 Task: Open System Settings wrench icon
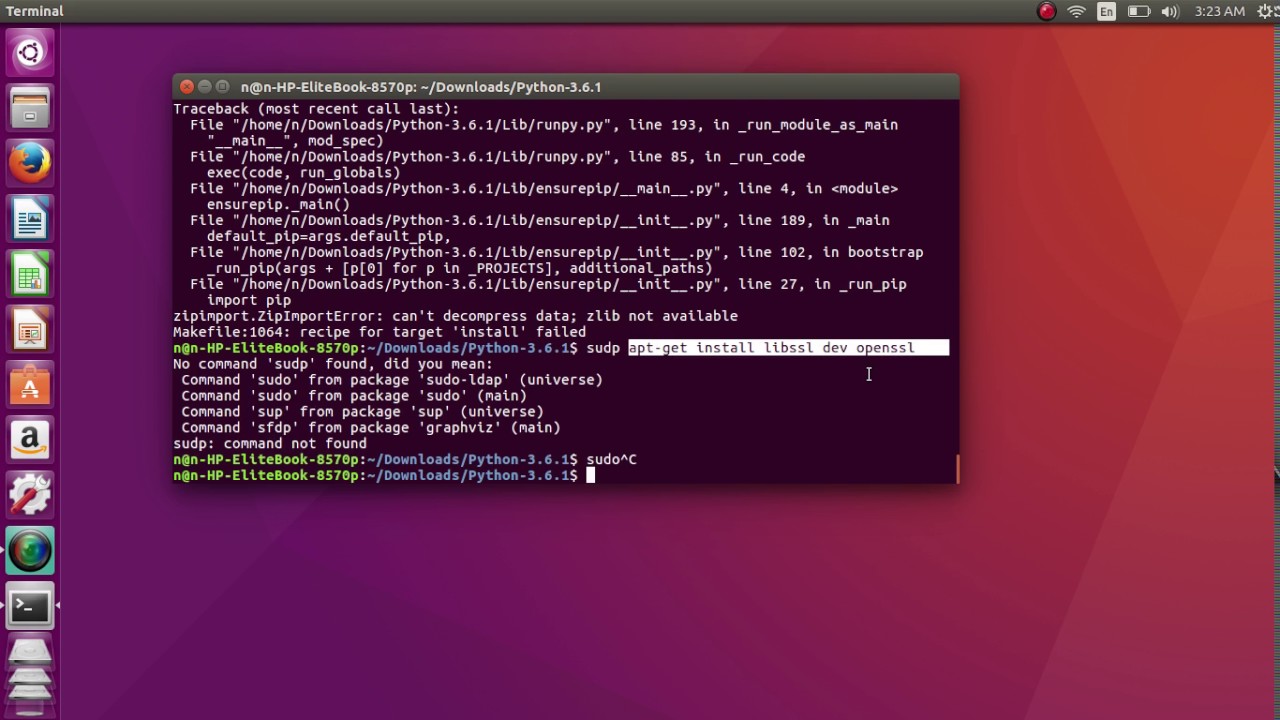29,495
